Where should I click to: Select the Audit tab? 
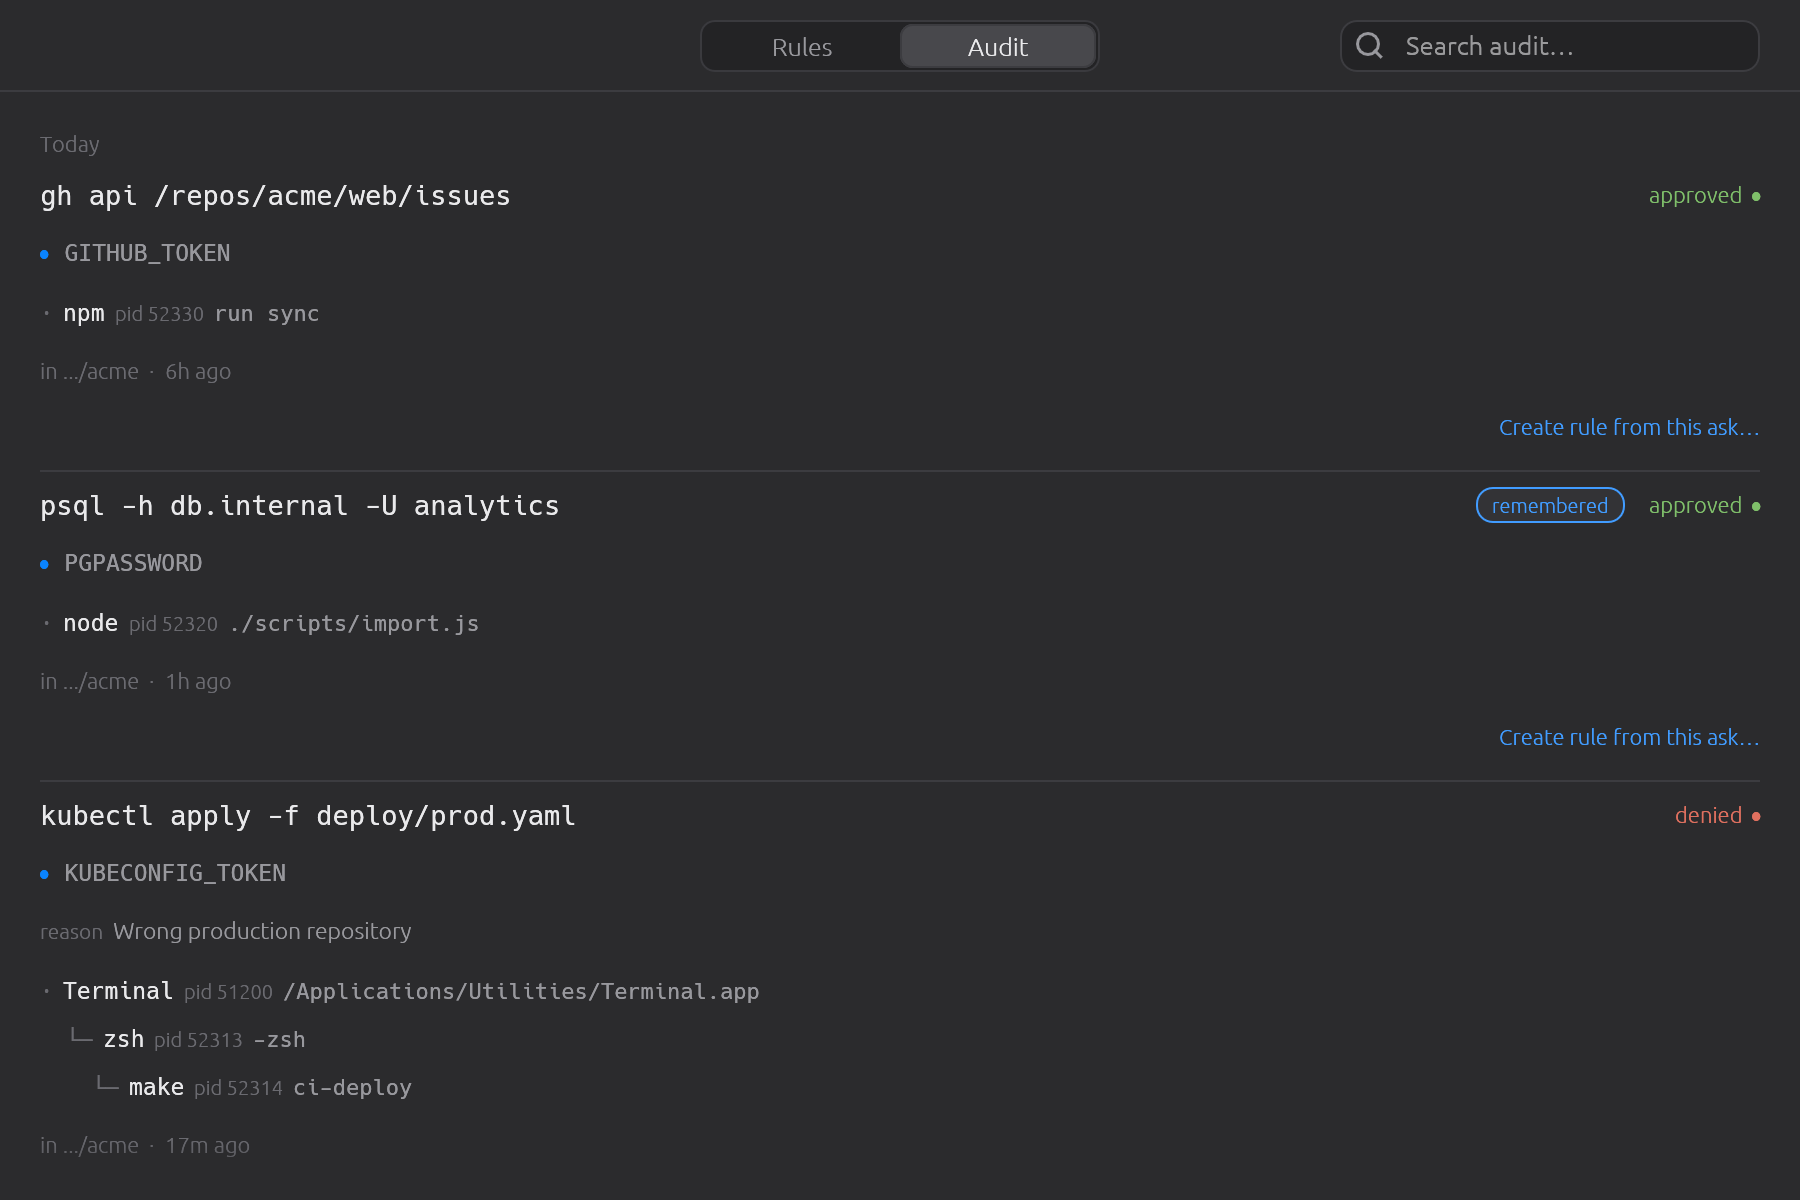point(997,47)
